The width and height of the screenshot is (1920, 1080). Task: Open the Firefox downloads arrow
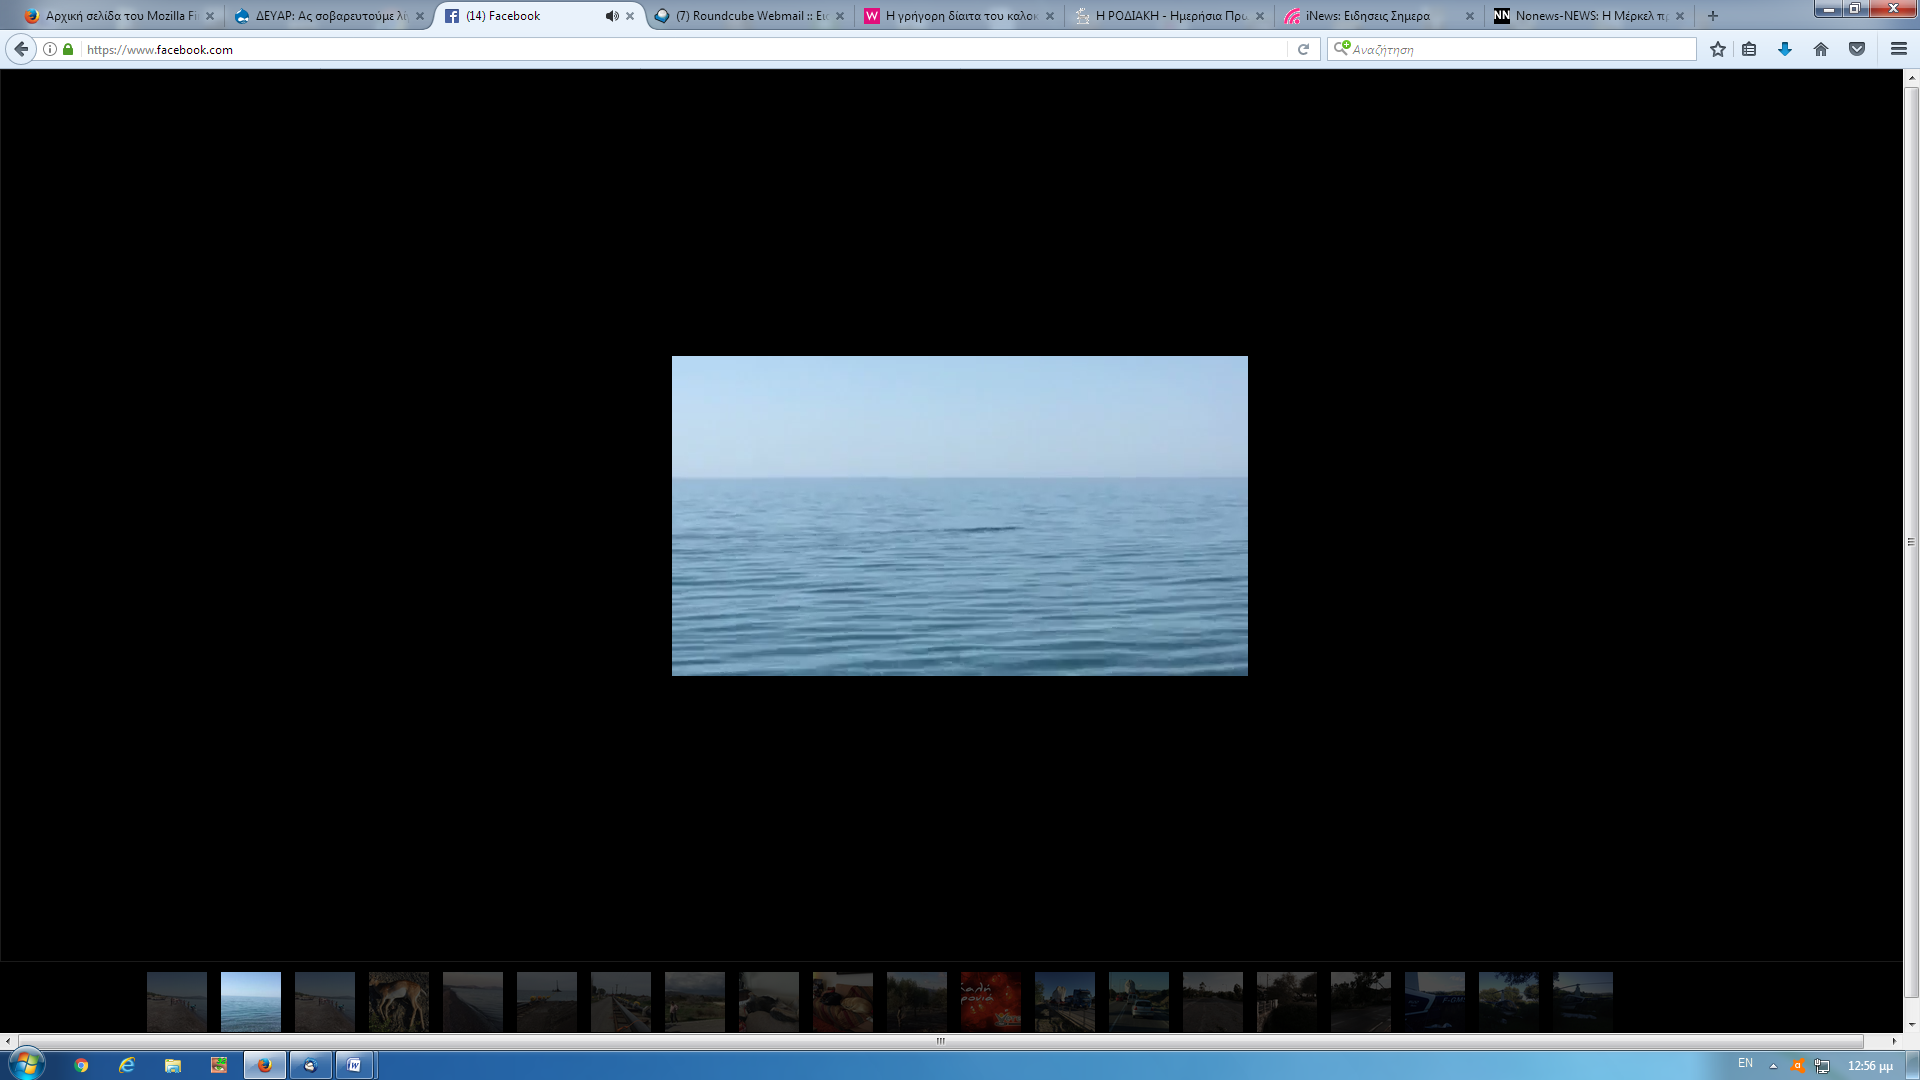tap(1785, 49)
